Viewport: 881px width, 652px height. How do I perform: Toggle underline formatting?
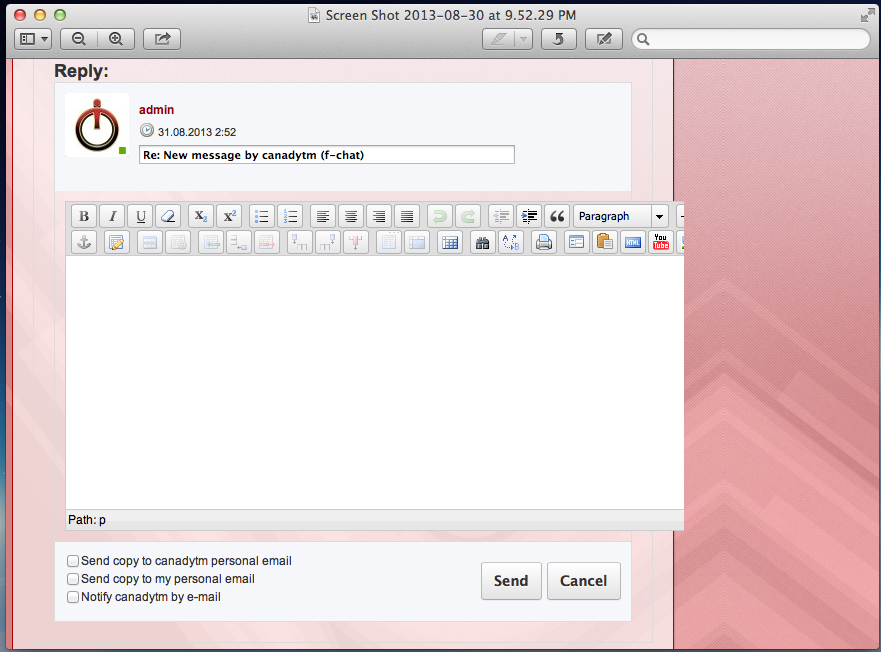[x=140, y=216]
